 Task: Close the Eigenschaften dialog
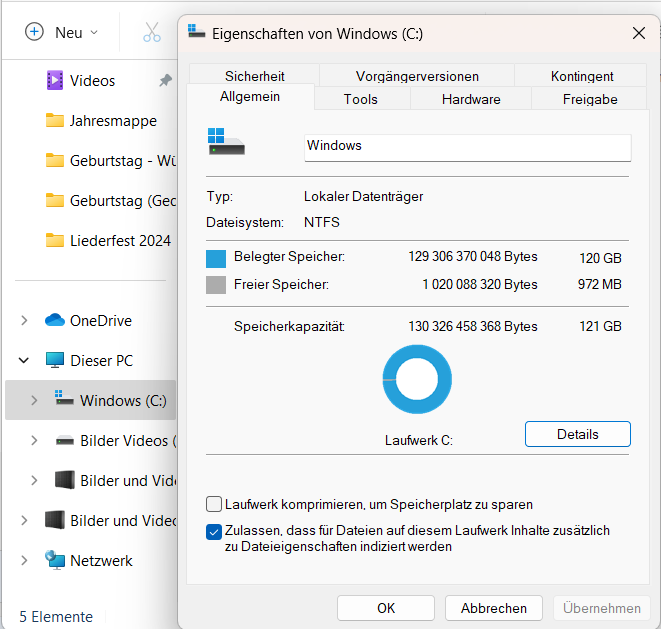[639, 33]
